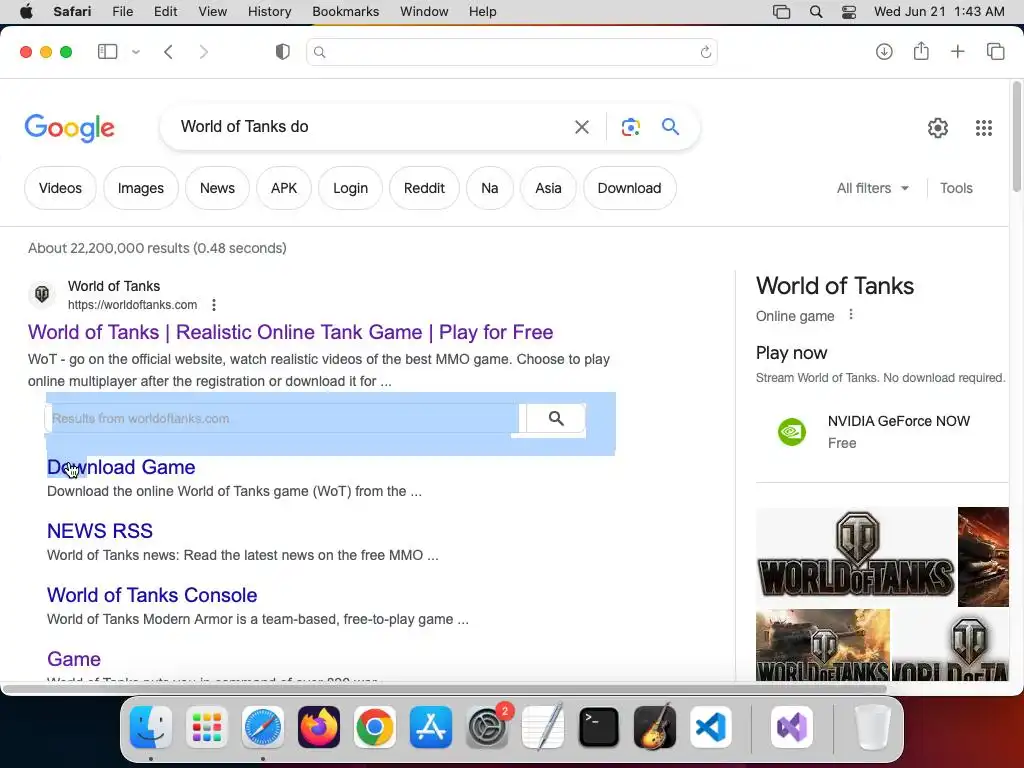This screenshot has height=768, width=1024.
Task: Reload the page via the refresh icon
Action: pos(705,52)
